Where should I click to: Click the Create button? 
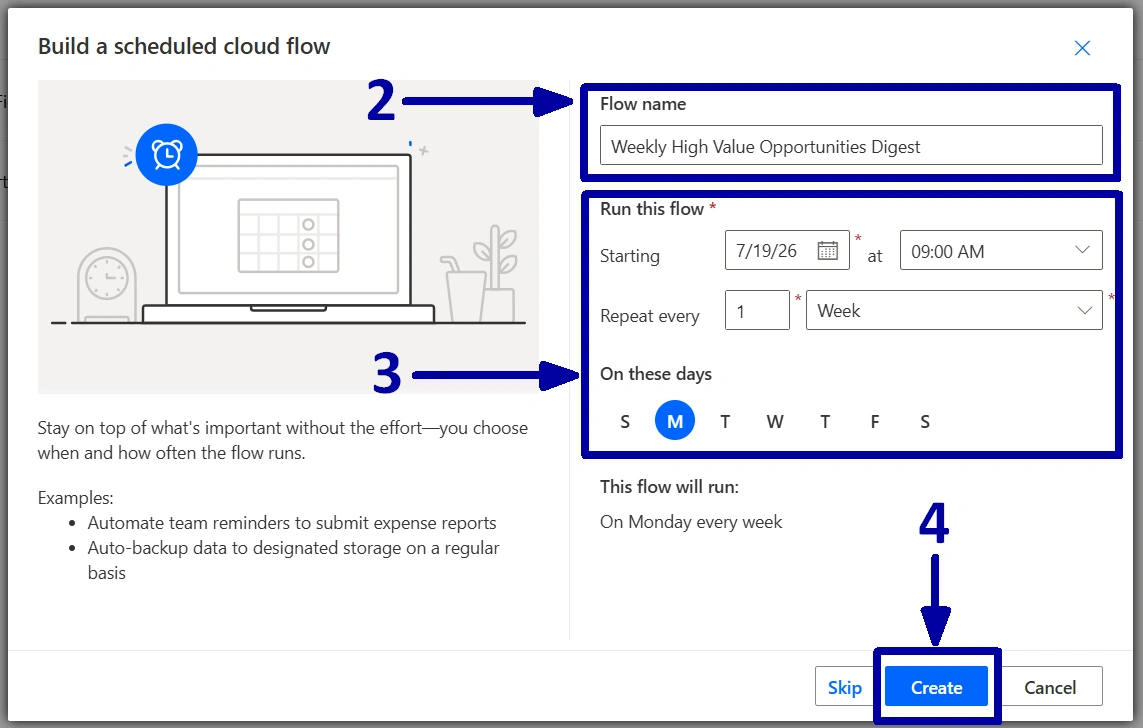tap(936, 686)
